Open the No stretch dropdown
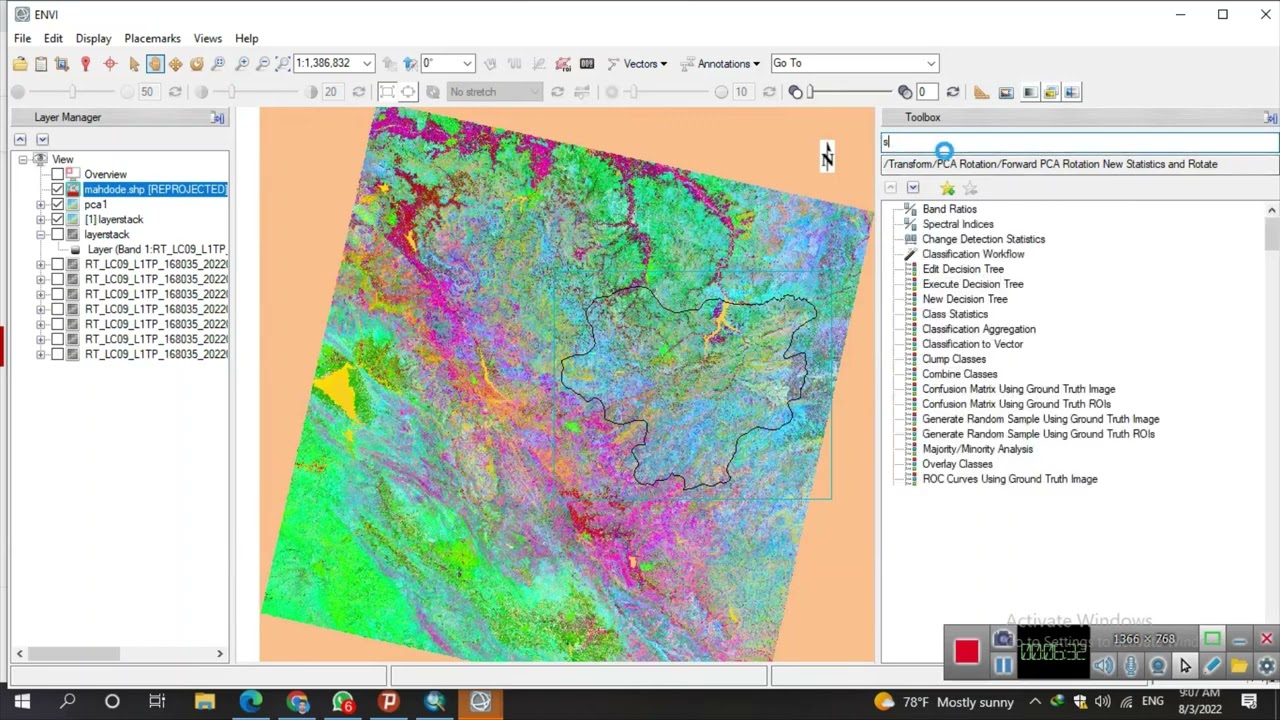The width and height of the screenshot is (1280, 720). point(494,92)
